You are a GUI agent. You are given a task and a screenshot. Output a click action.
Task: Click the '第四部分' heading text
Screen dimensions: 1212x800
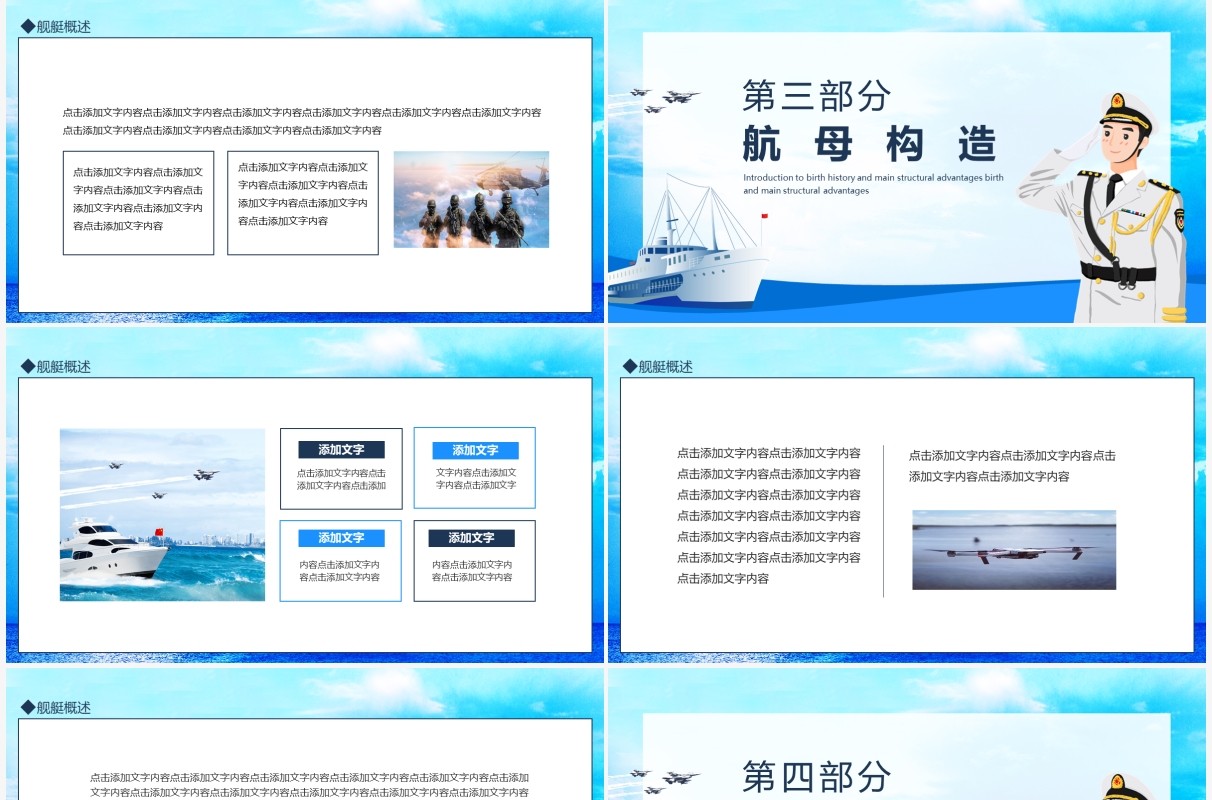click(817, 777)
